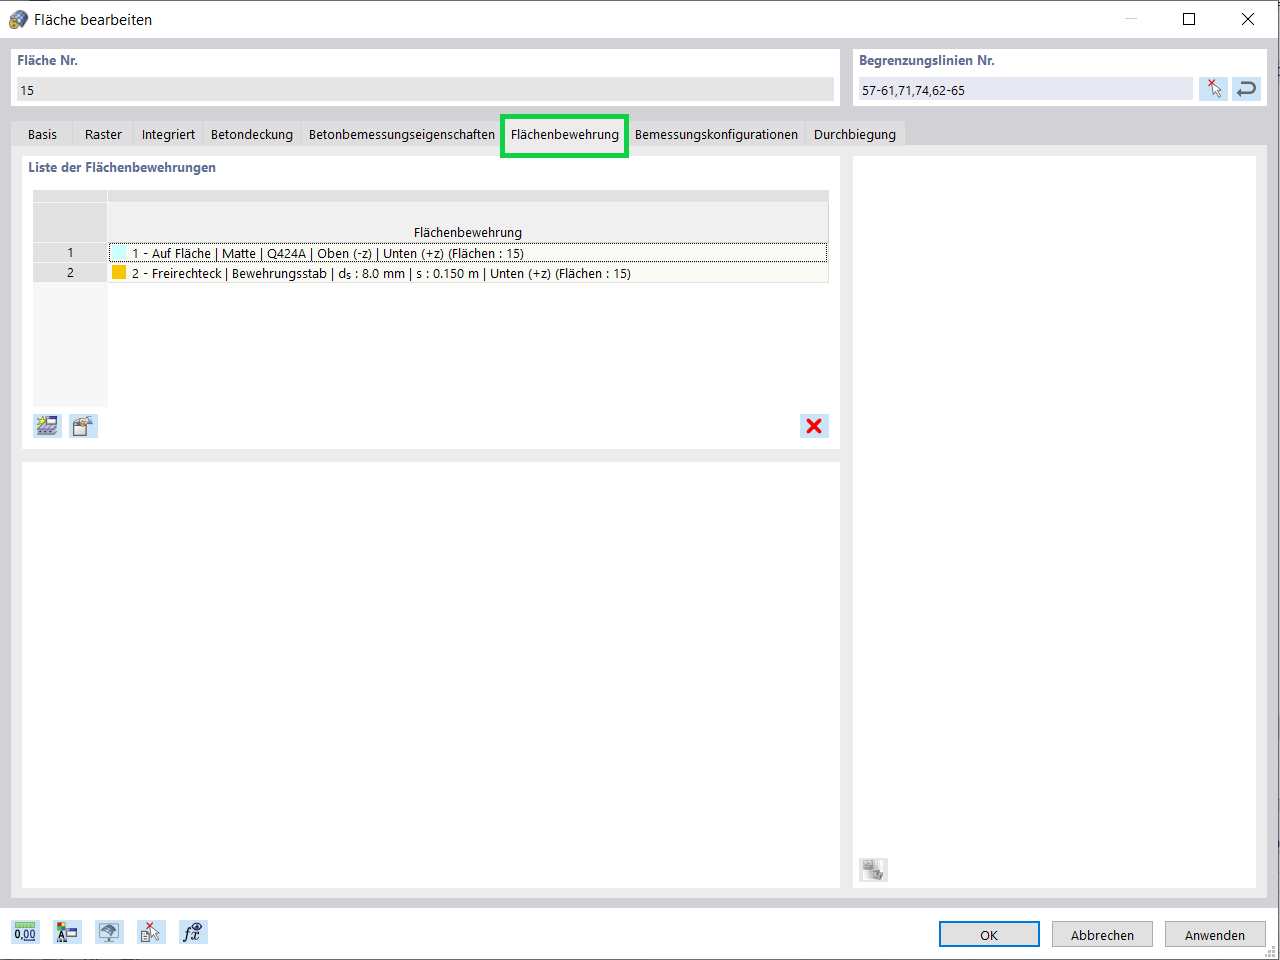Click the cursor with red X icon
Image resolution: width=1280 pixels, height=960 pixels.
point(151,932)
